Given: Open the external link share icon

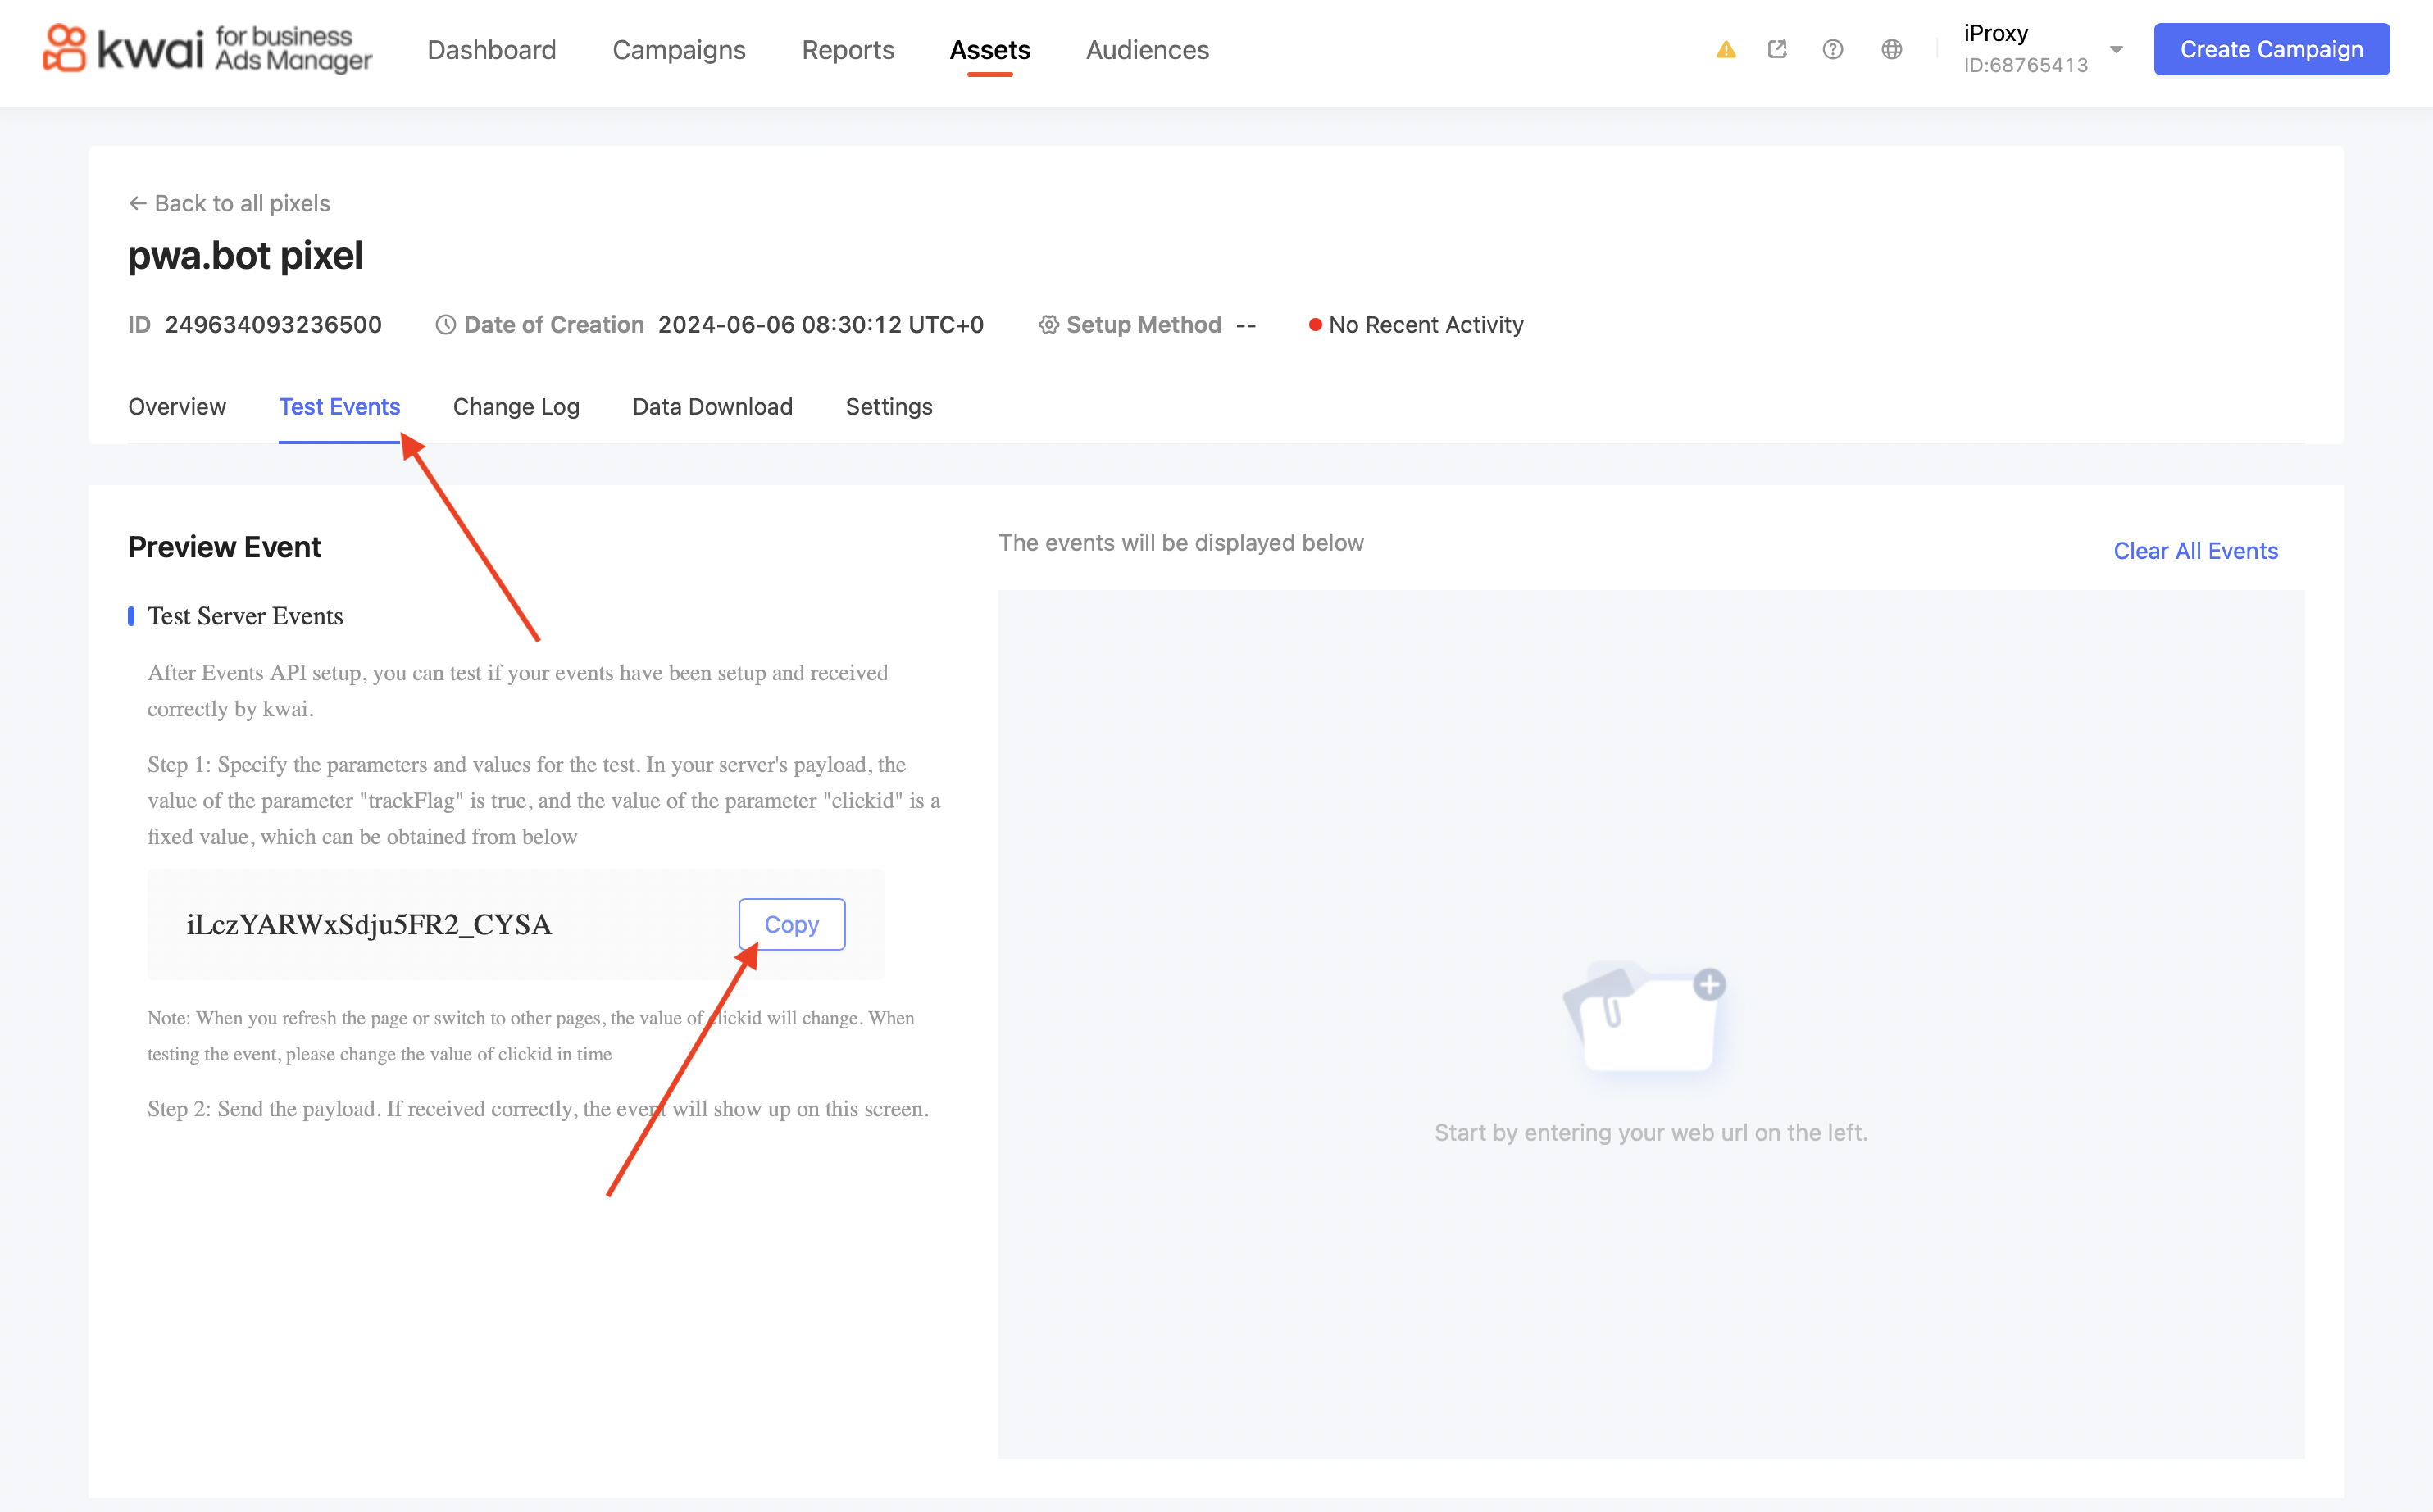Looking at the screenshot, I should (x=1777, y=49).
